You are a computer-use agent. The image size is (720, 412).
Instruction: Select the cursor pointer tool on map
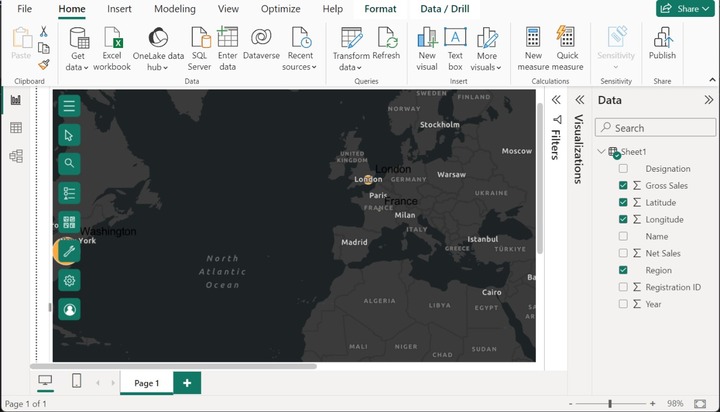click(69, 135)
